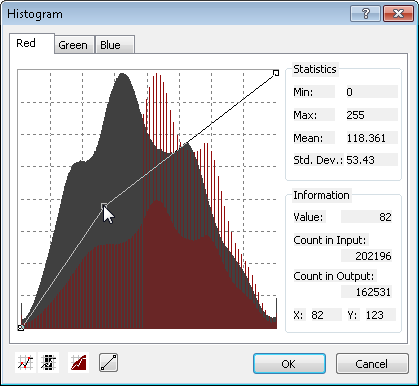Click the curve control point under the cursor
Image resolution: width=419 pixels, height=386 pixels.
pos(104,205)
